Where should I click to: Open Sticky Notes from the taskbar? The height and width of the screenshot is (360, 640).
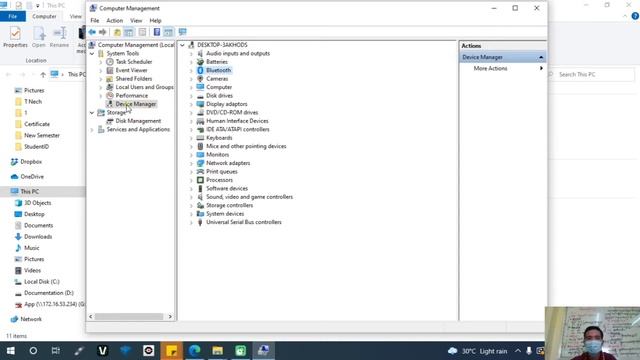pos(171,351)
